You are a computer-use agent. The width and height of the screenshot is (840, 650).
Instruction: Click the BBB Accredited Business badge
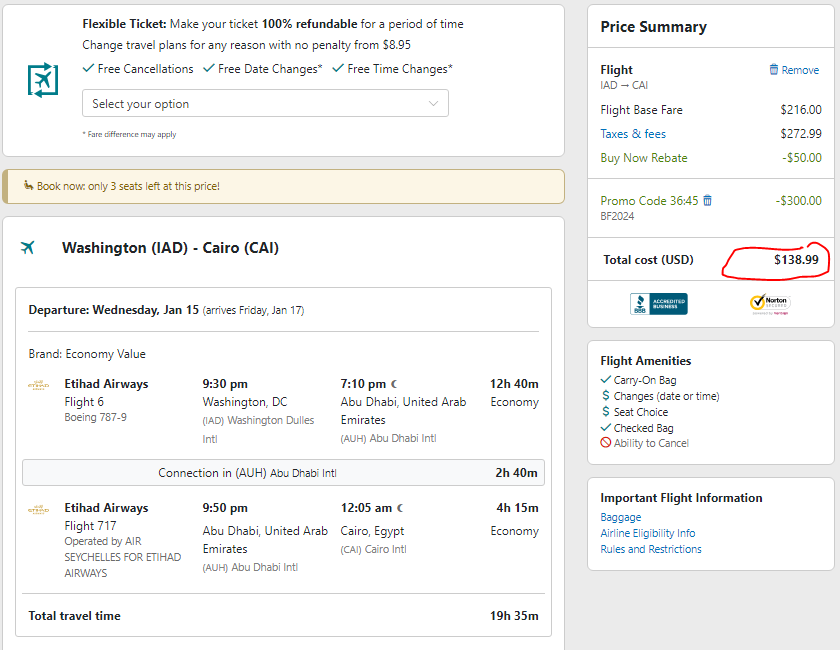click(x=658, y=304)
